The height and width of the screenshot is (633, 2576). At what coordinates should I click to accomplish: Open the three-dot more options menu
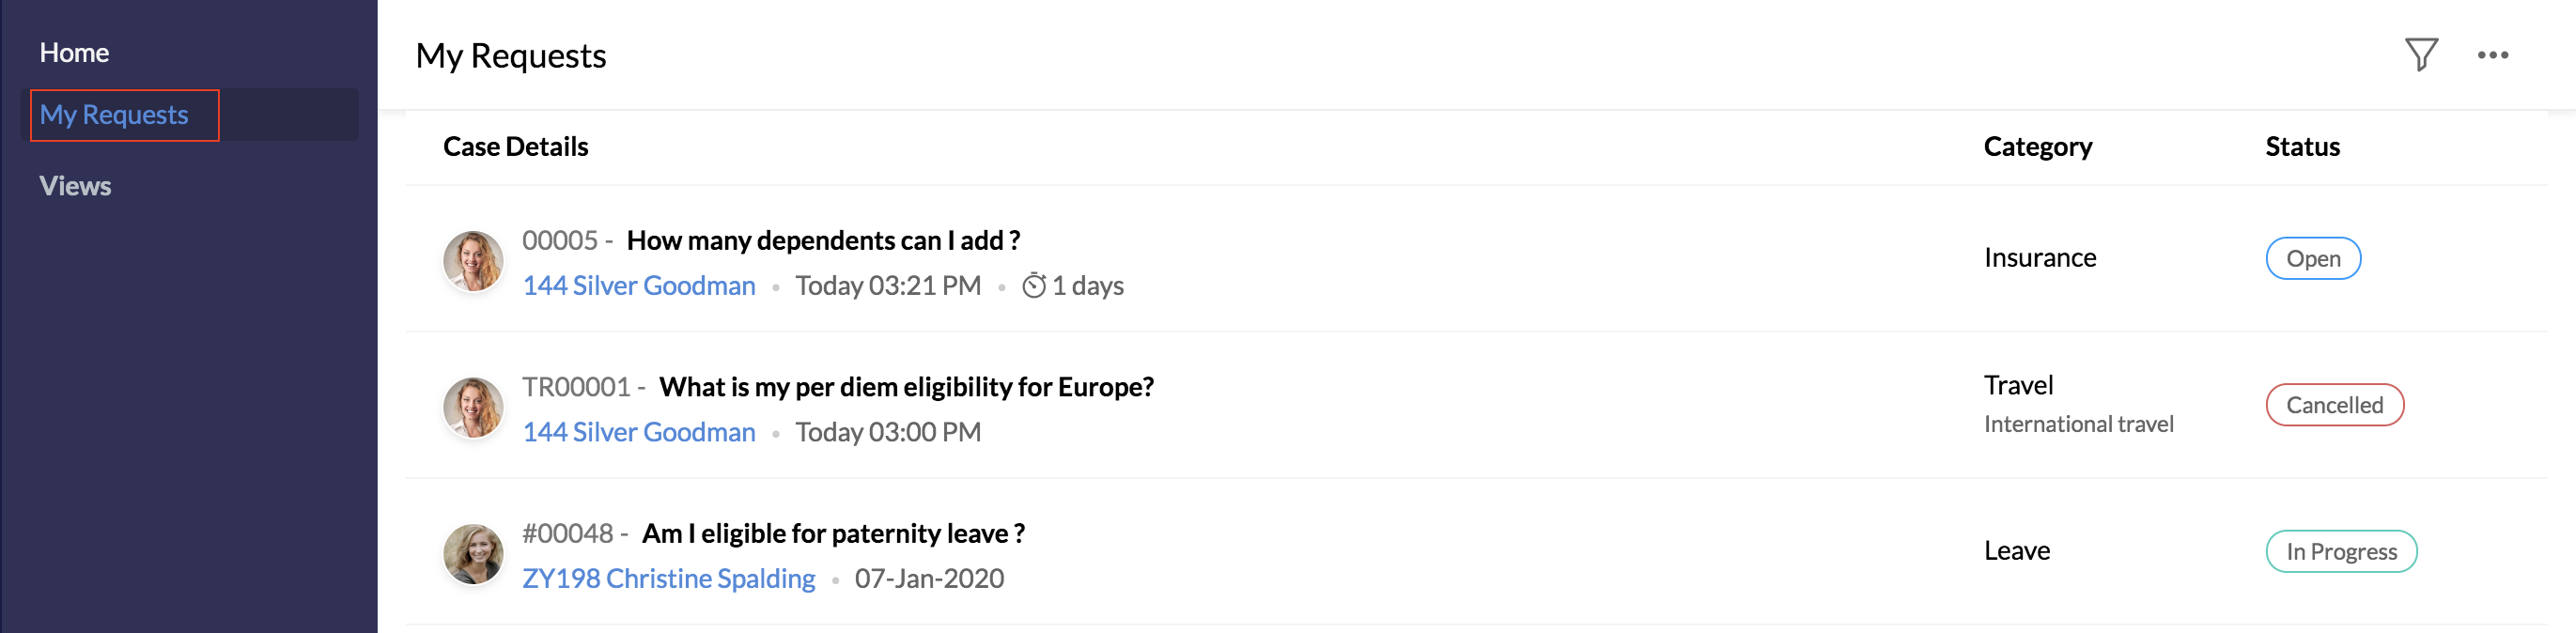(2492, 55)
